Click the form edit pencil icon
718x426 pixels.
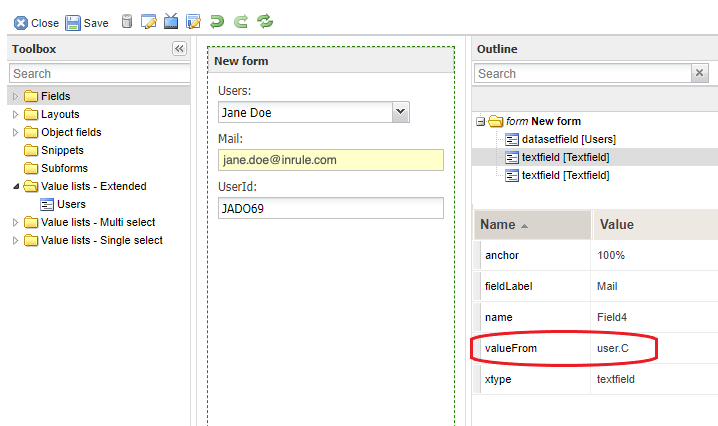pyautogui.click(x=194, y=21)
